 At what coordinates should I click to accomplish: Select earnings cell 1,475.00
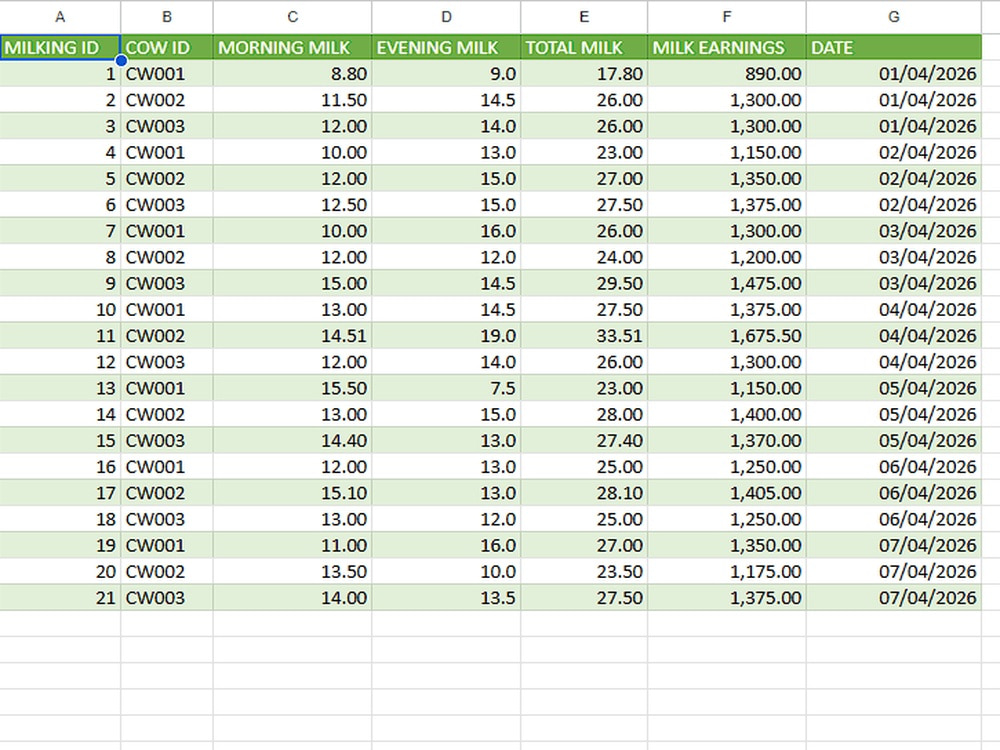pos(726,283)
